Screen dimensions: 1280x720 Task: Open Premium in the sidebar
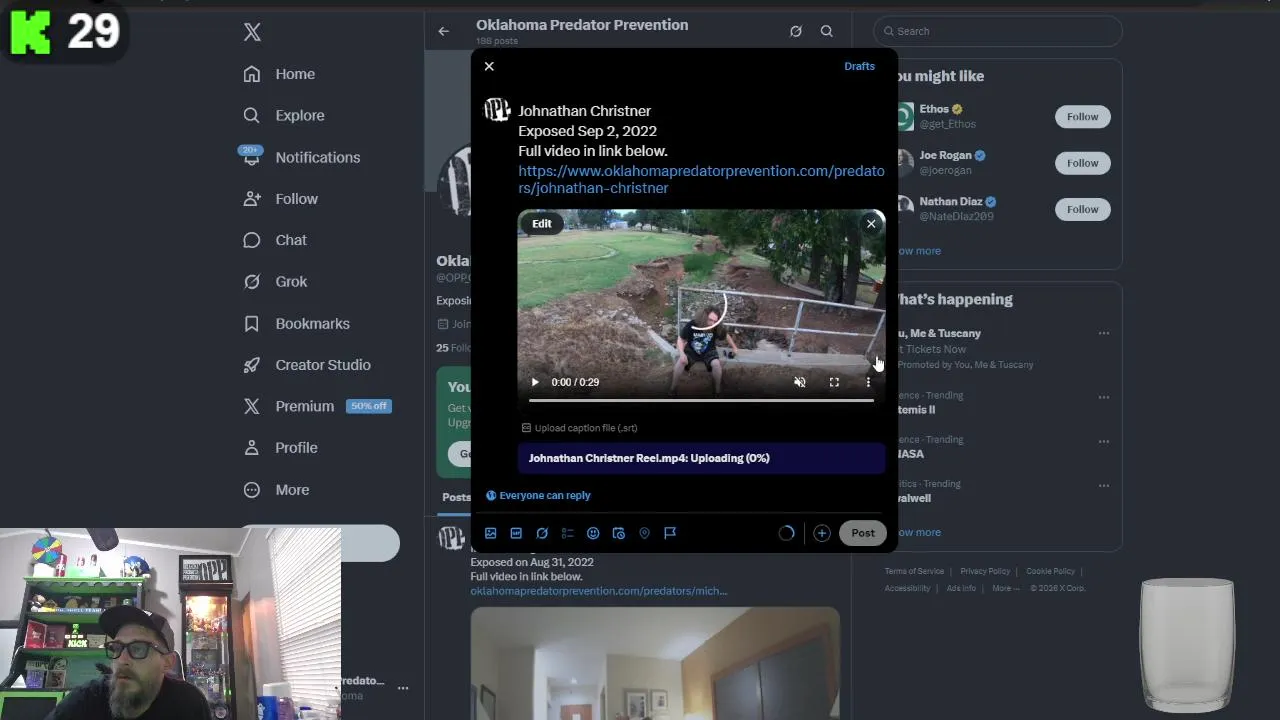click(x=317, y=406)
